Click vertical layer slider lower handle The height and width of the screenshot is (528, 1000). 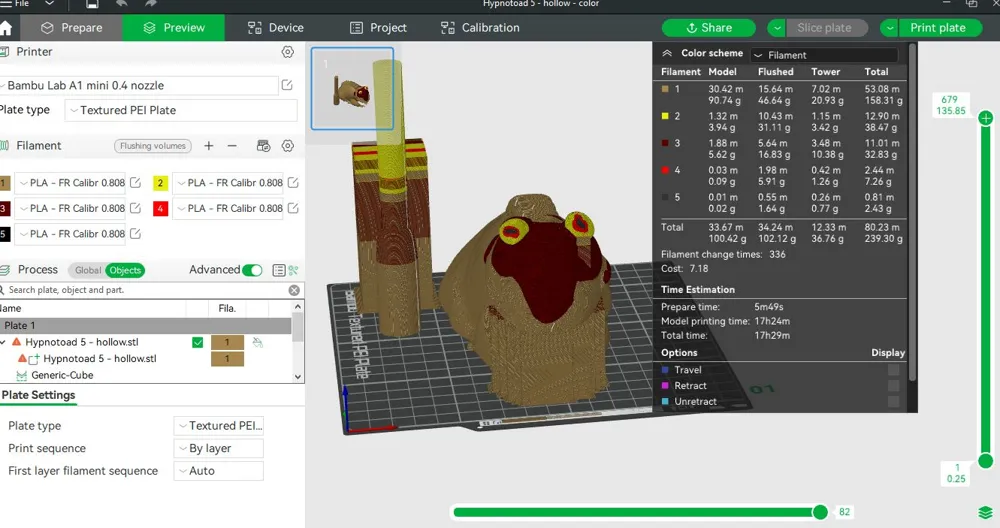pyautogui.click(x=986, y=461)
